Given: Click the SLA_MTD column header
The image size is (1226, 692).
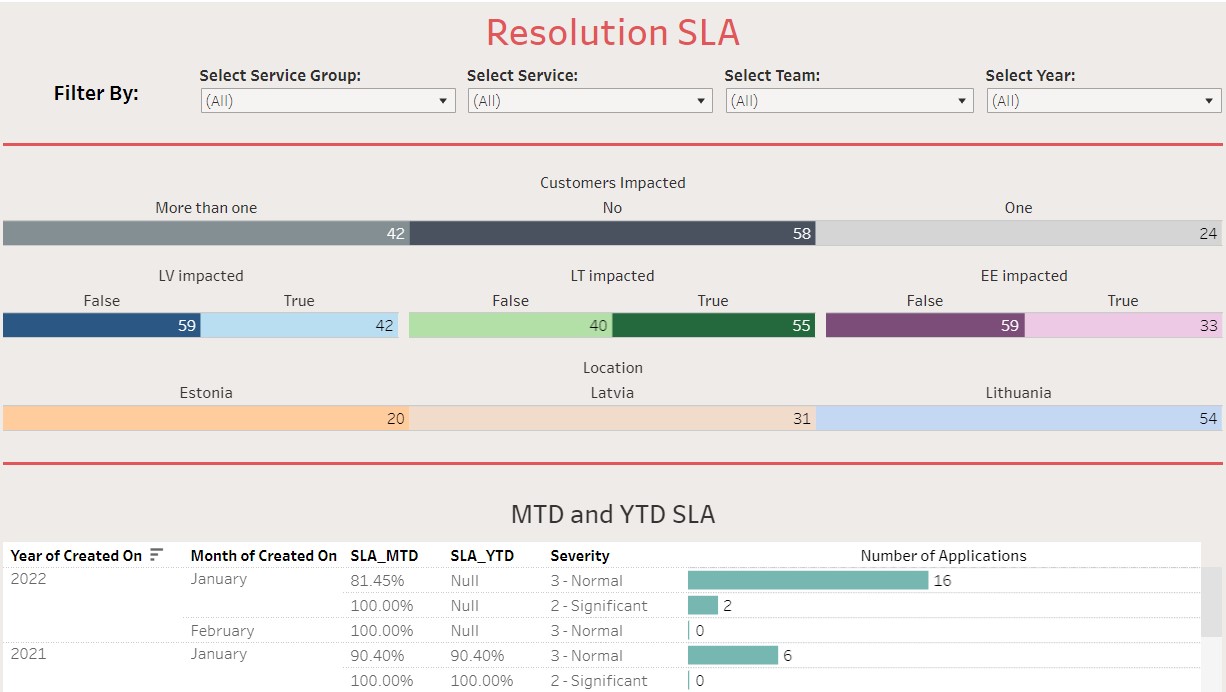Looking at the screenshot, I should [384, 556].
